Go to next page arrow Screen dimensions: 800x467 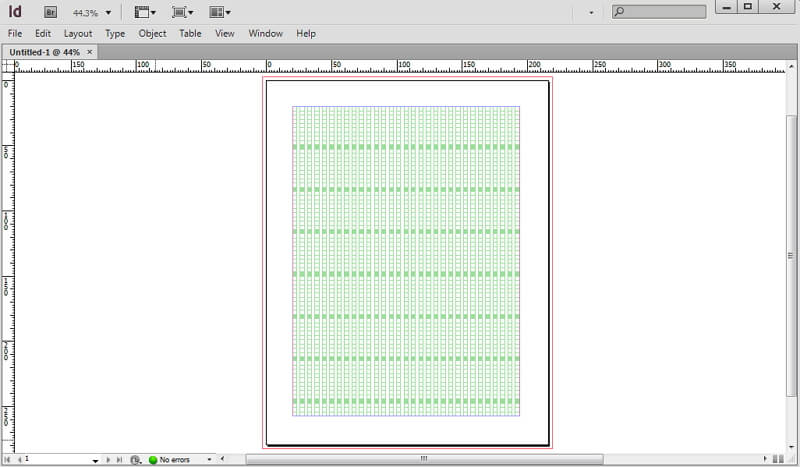(x=108, y=459)
